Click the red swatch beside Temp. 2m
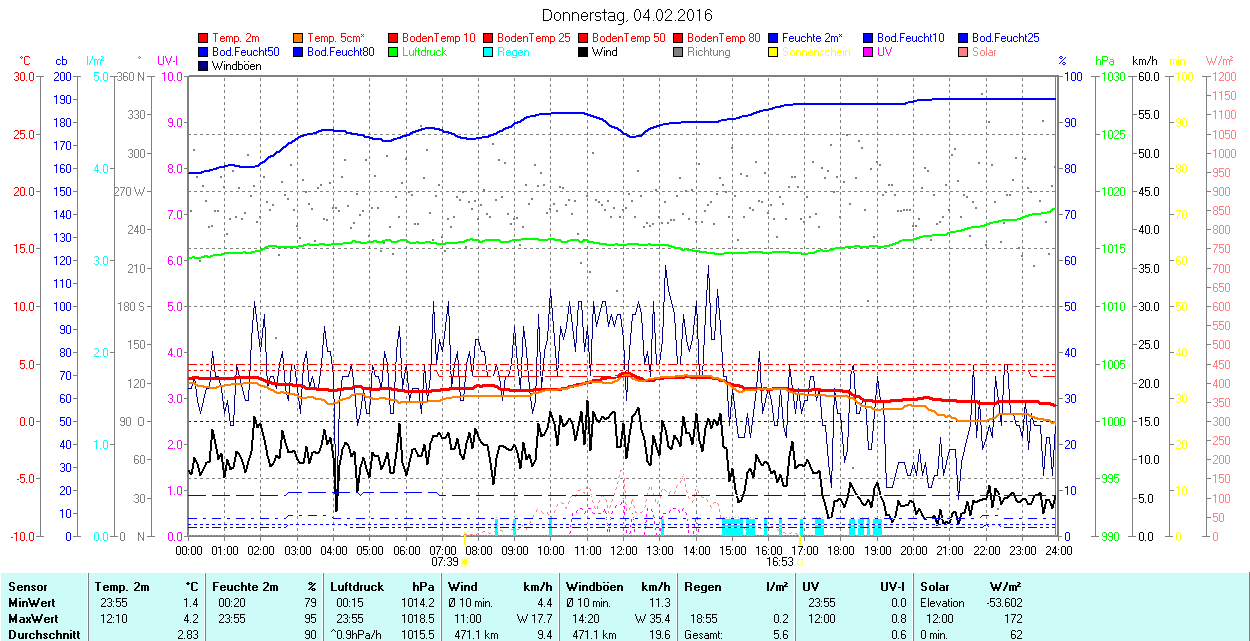The width and height of the screenshot is (1250, 641). pos(204,38)
